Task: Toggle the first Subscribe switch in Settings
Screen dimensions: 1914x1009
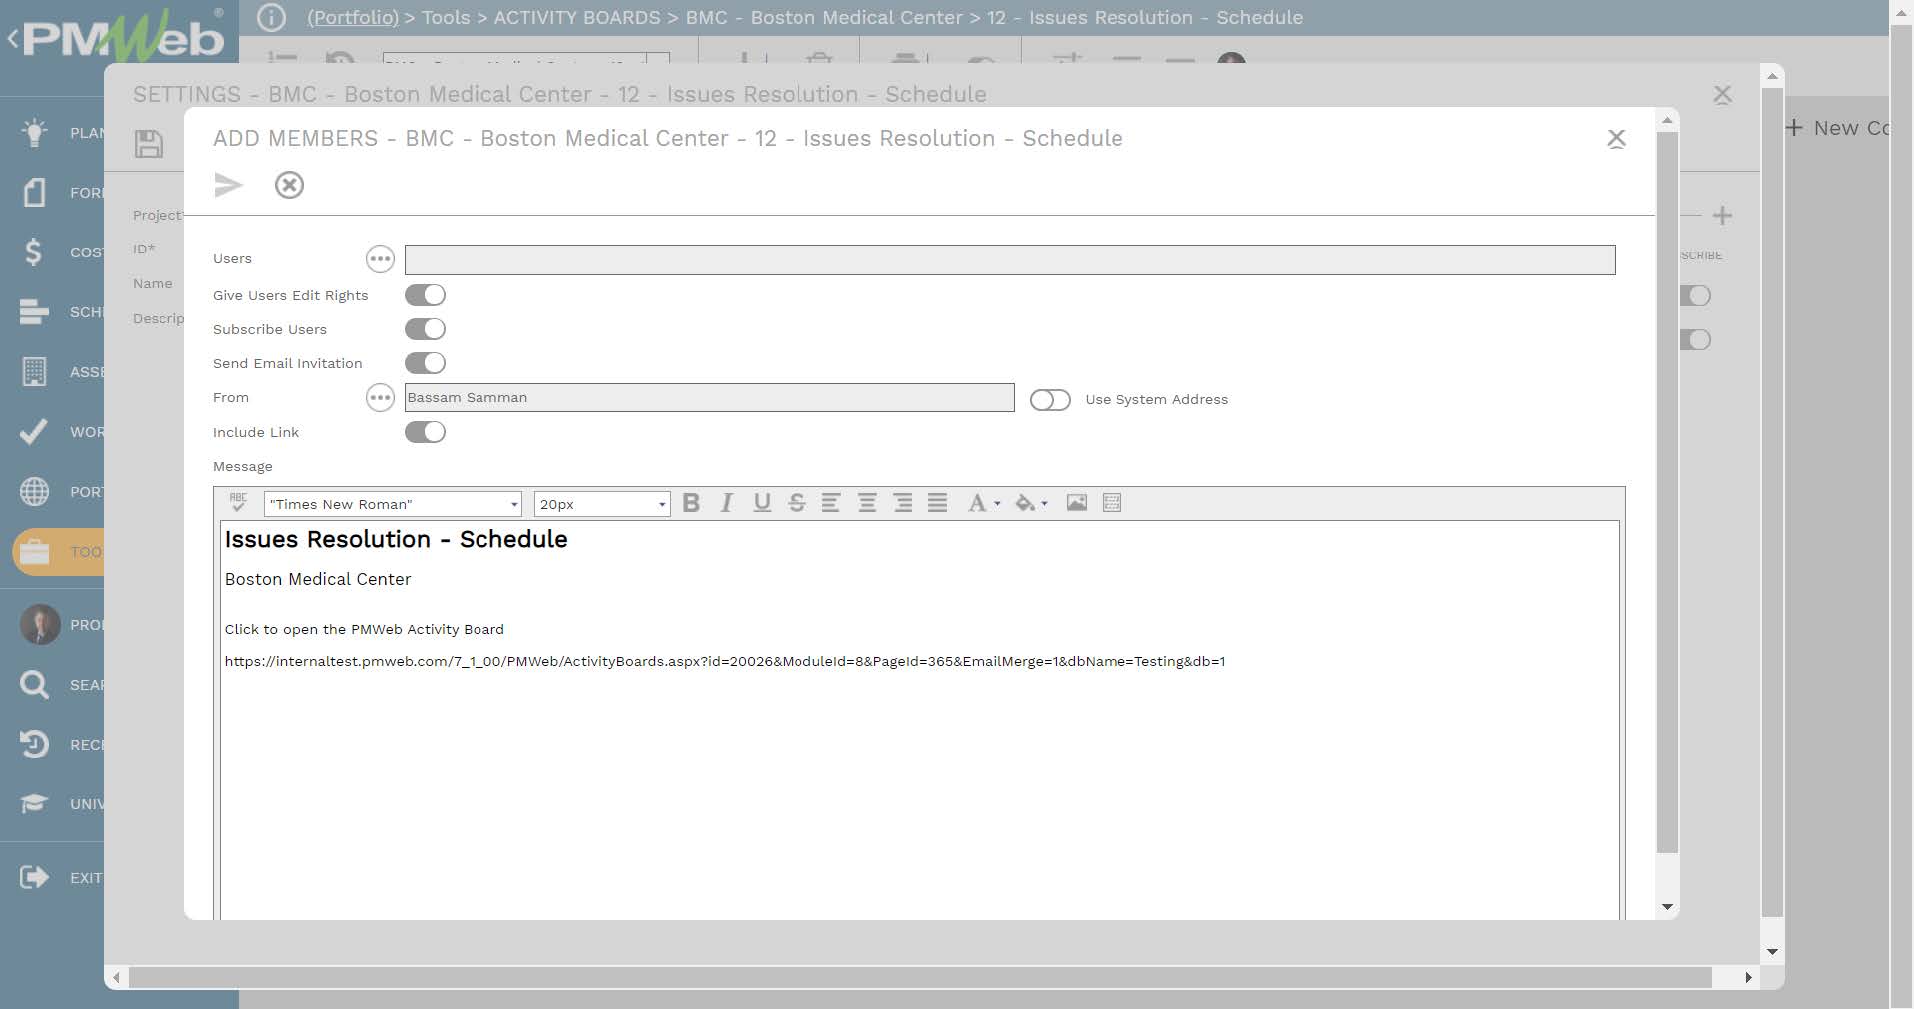Action: click(1696, 296)
